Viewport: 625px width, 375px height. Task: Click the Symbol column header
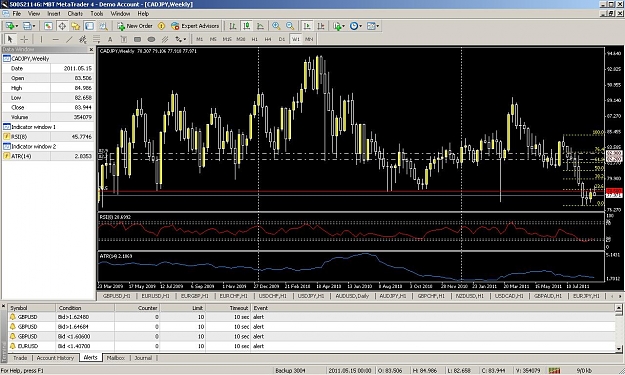pyautogui.click(x=32, y=308)
